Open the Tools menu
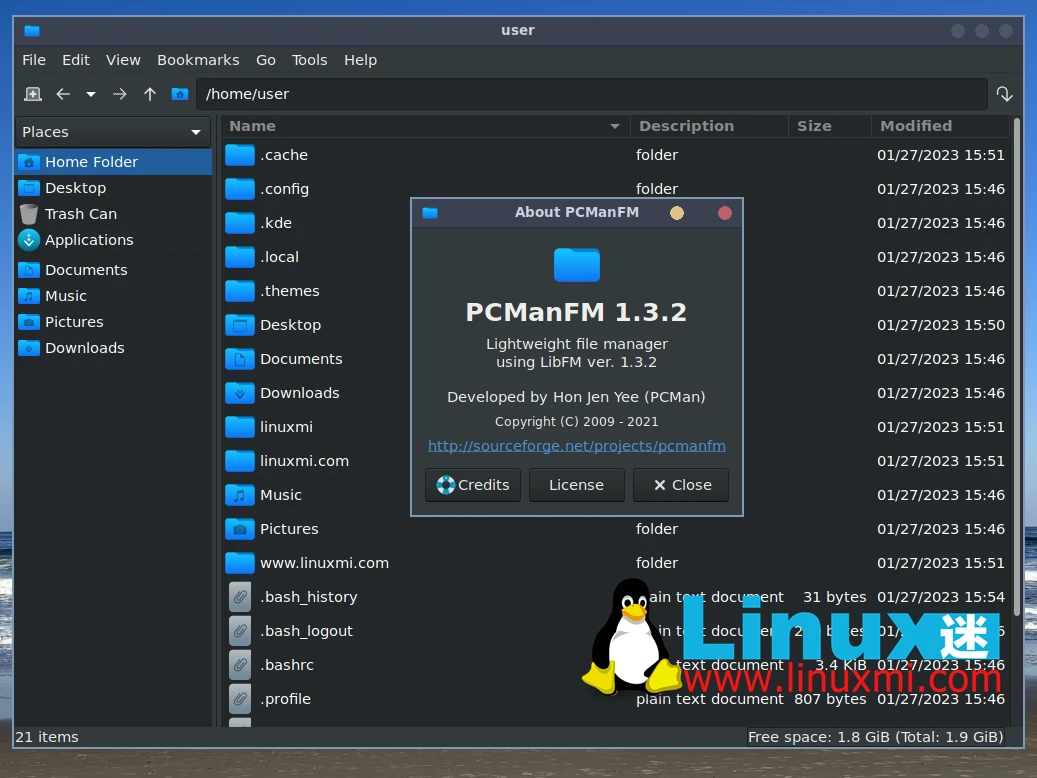This screenshot has height=778, width=1037. click(310, 60)
